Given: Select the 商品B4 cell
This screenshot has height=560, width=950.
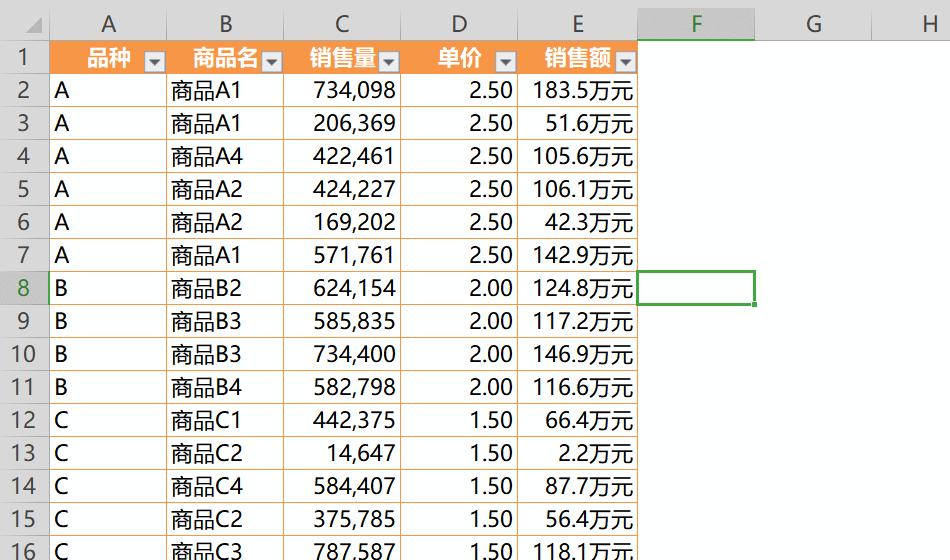Looking at the screenshot, I should tap(225, 387).
